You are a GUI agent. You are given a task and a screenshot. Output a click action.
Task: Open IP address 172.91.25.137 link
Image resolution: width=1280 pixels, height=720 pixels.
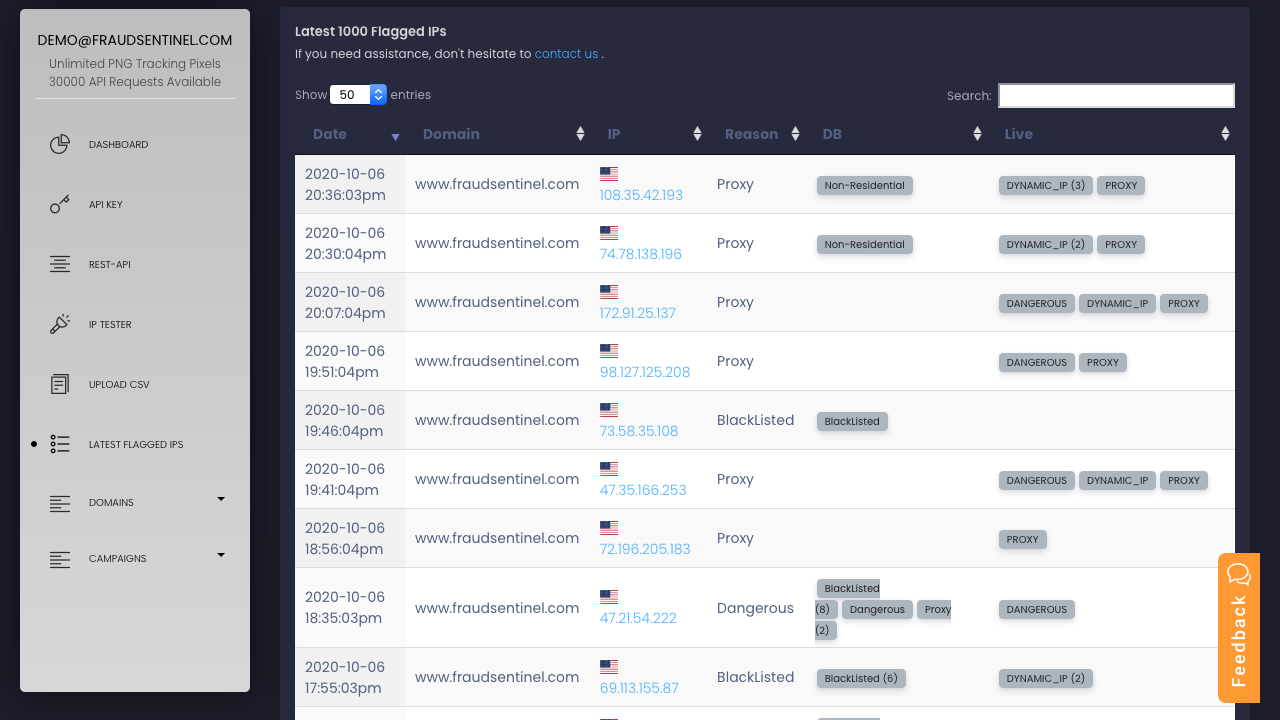coord(638,313)
